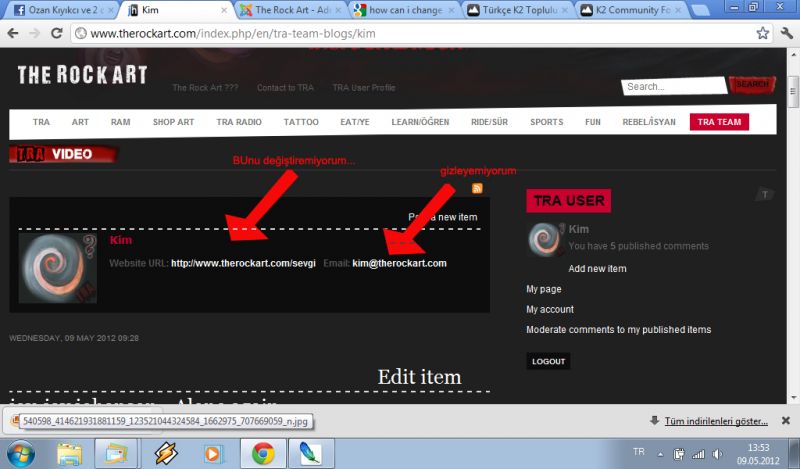Click Kim's pink name heading
Screen dimensions: 800x469
pyautogui.click(x=120, y=240)
